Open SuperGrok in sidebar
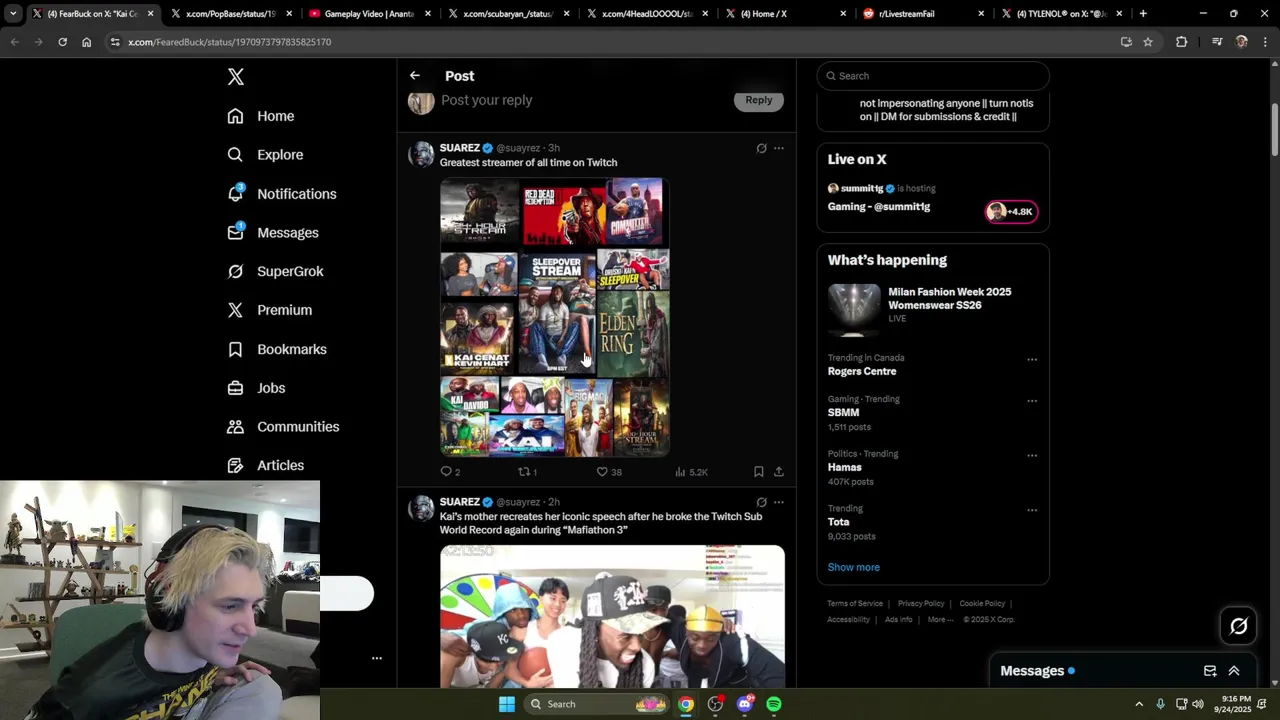1280x720 pixels. pos(275,271)
